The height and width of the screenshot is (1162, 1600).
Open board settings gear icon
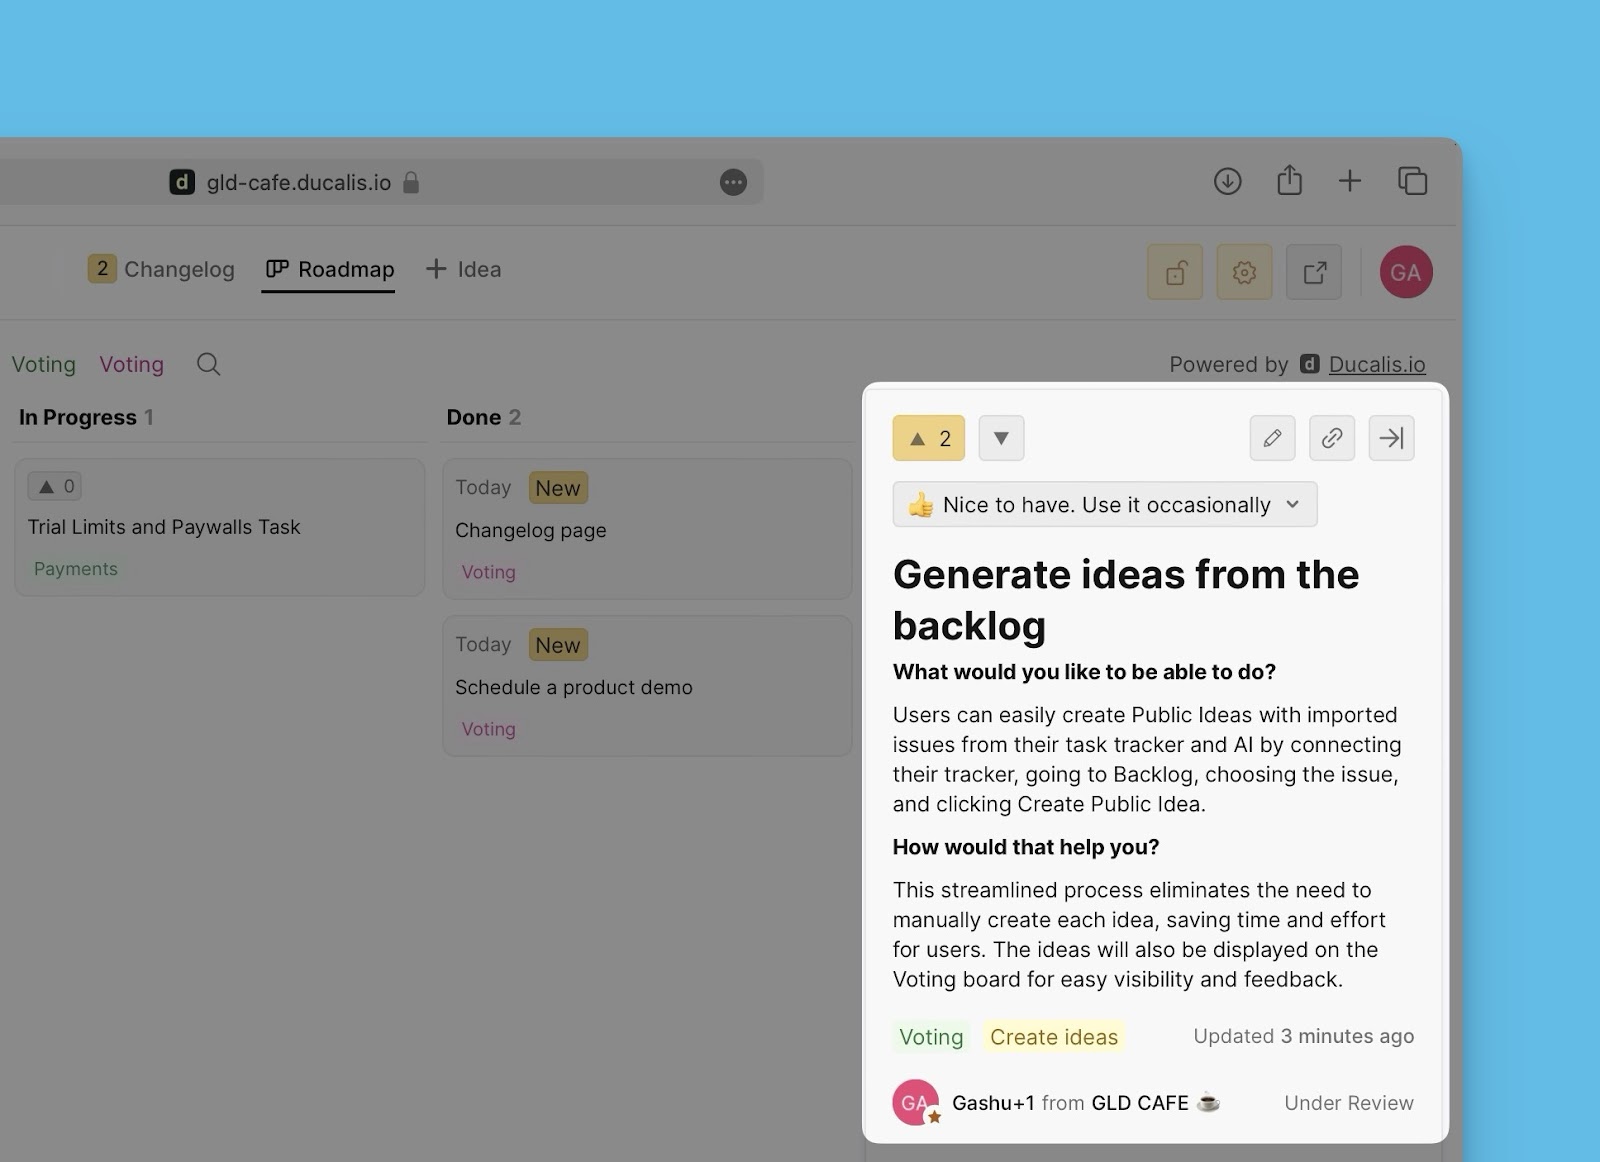pos(1244,272)
